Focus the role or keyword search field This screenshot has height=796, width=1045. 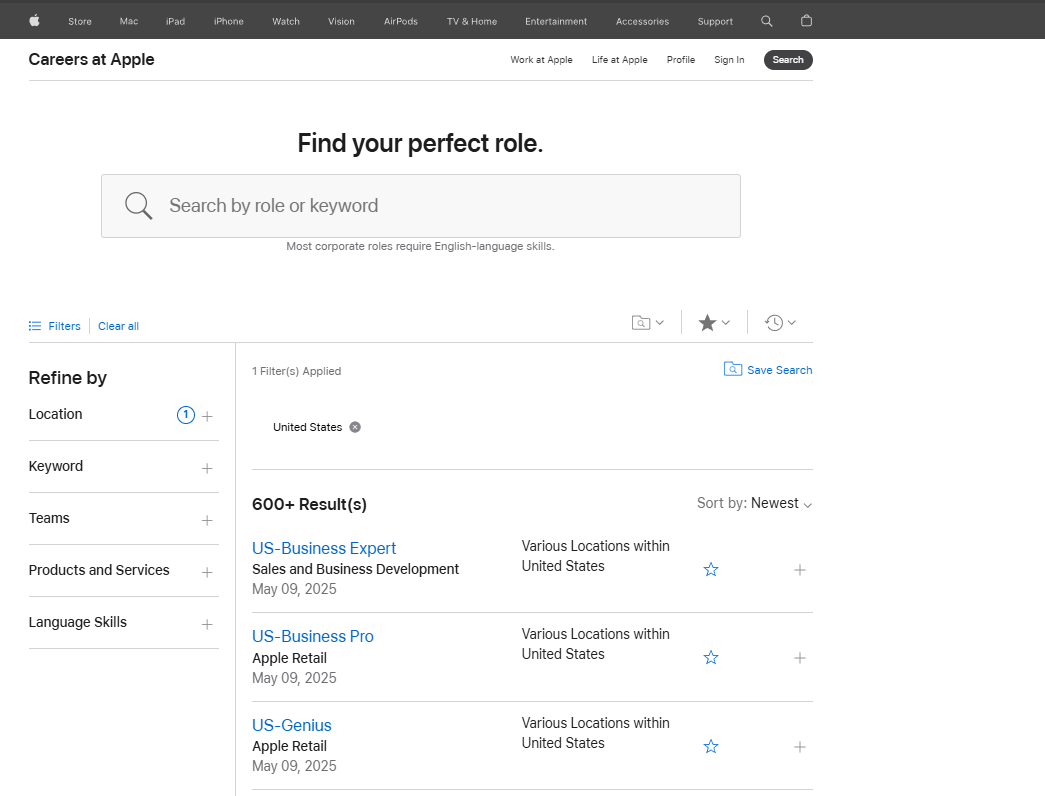(421, 206)
